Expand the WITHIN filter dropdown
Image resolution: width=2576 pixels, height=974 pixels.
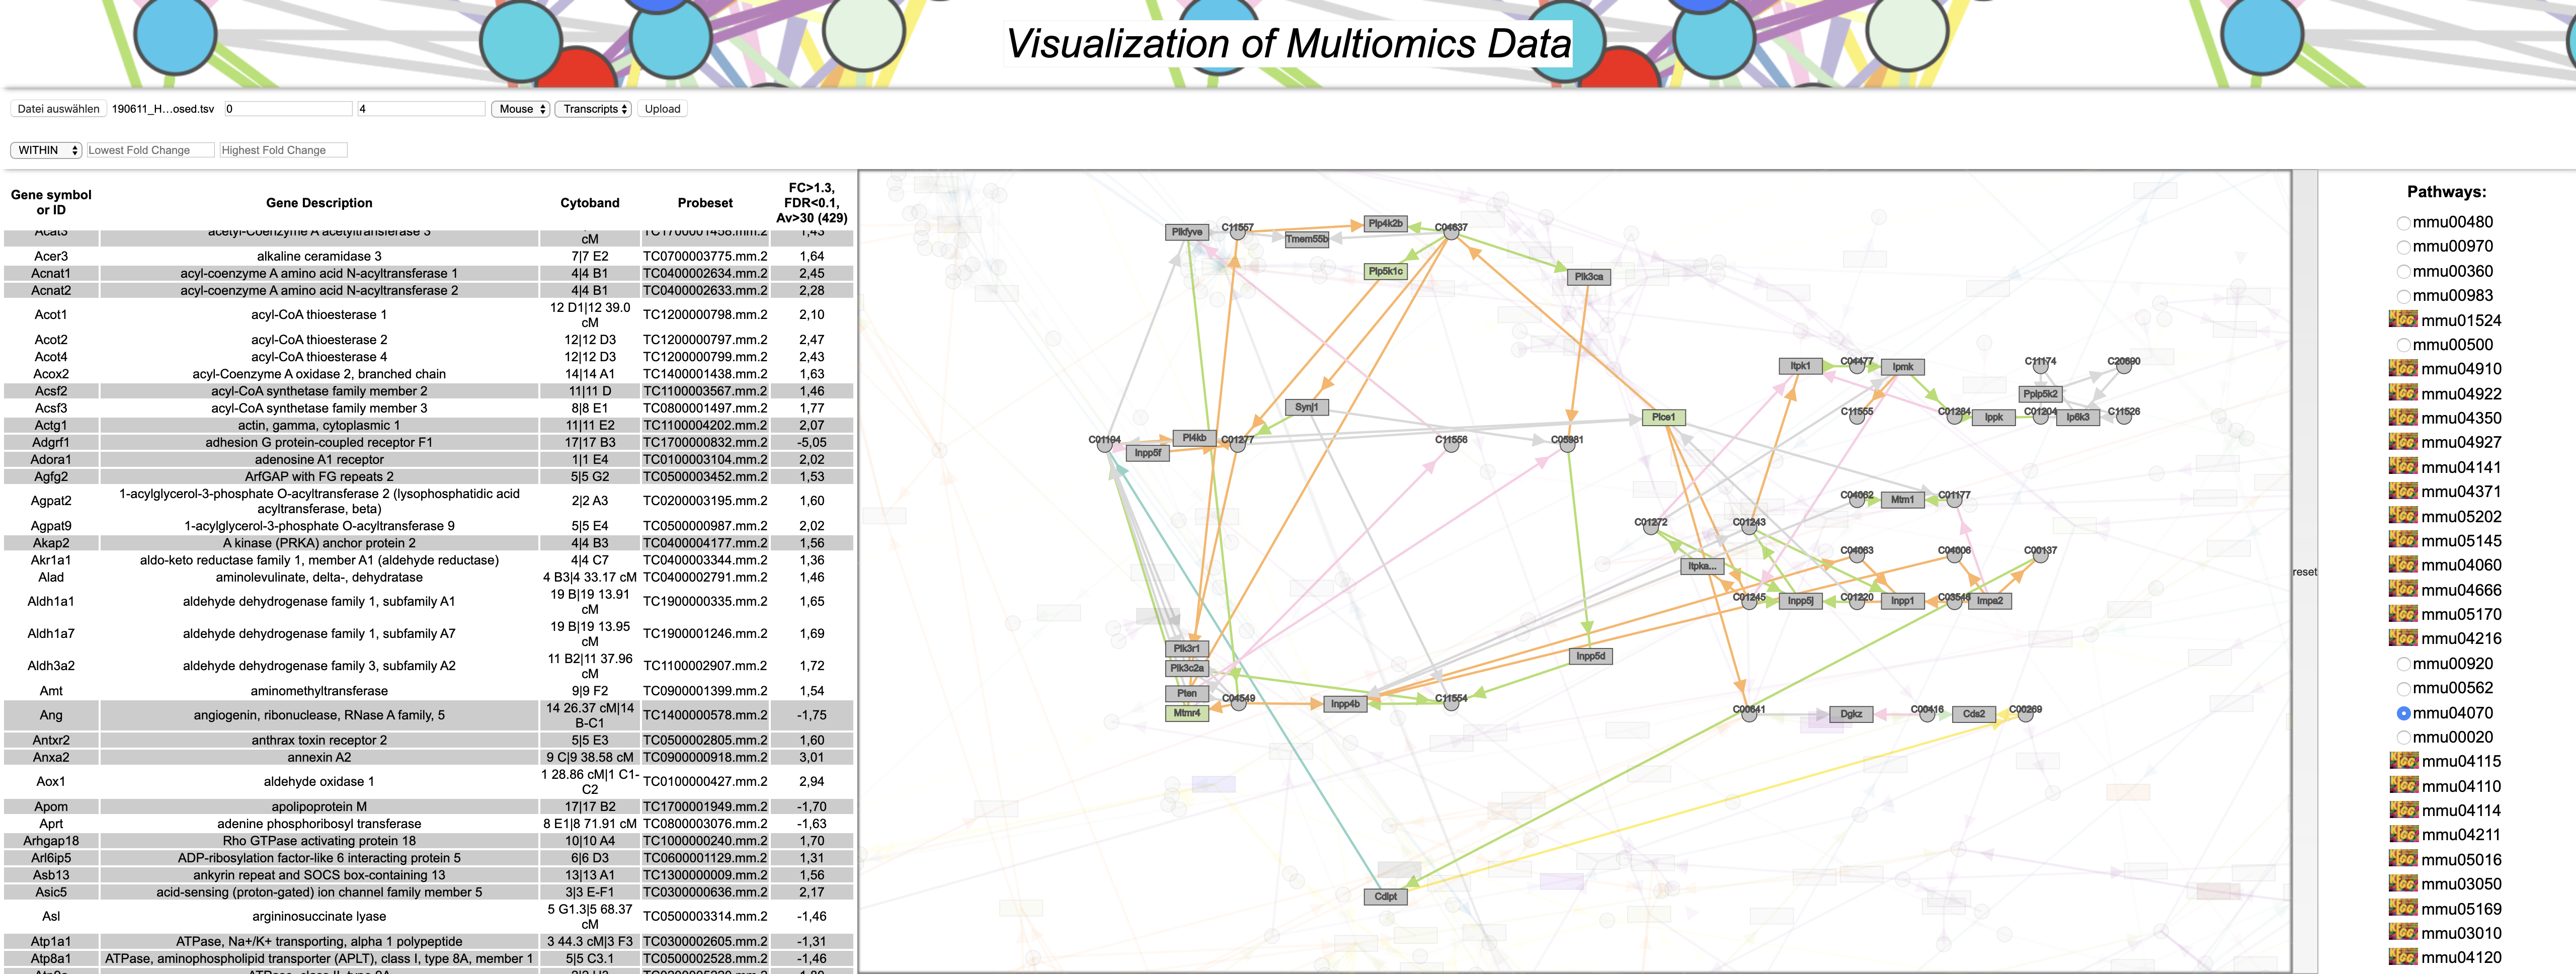click(x=47, y=150)
